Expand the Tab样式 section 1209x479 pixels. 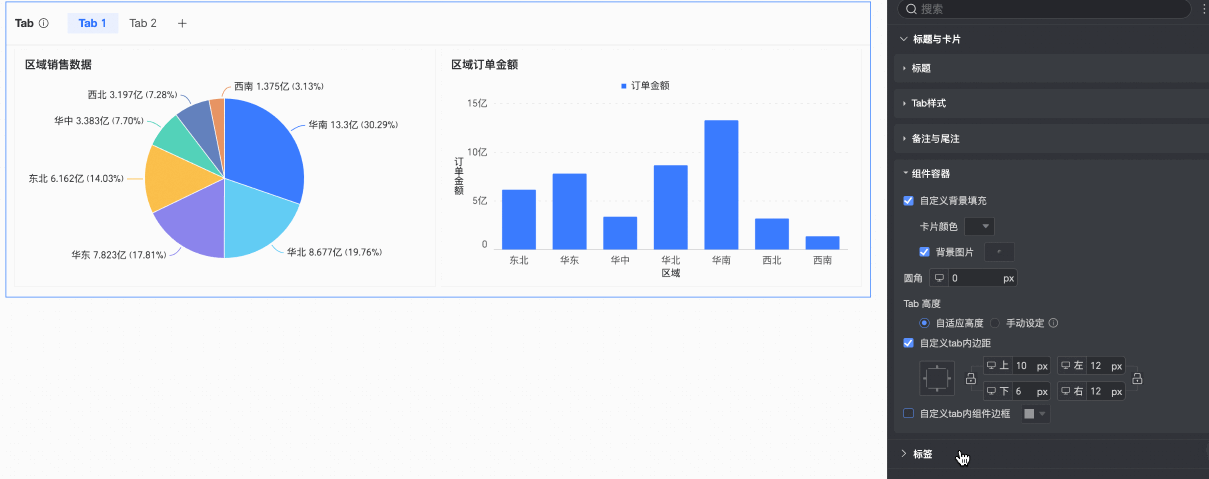coord(928,103)
